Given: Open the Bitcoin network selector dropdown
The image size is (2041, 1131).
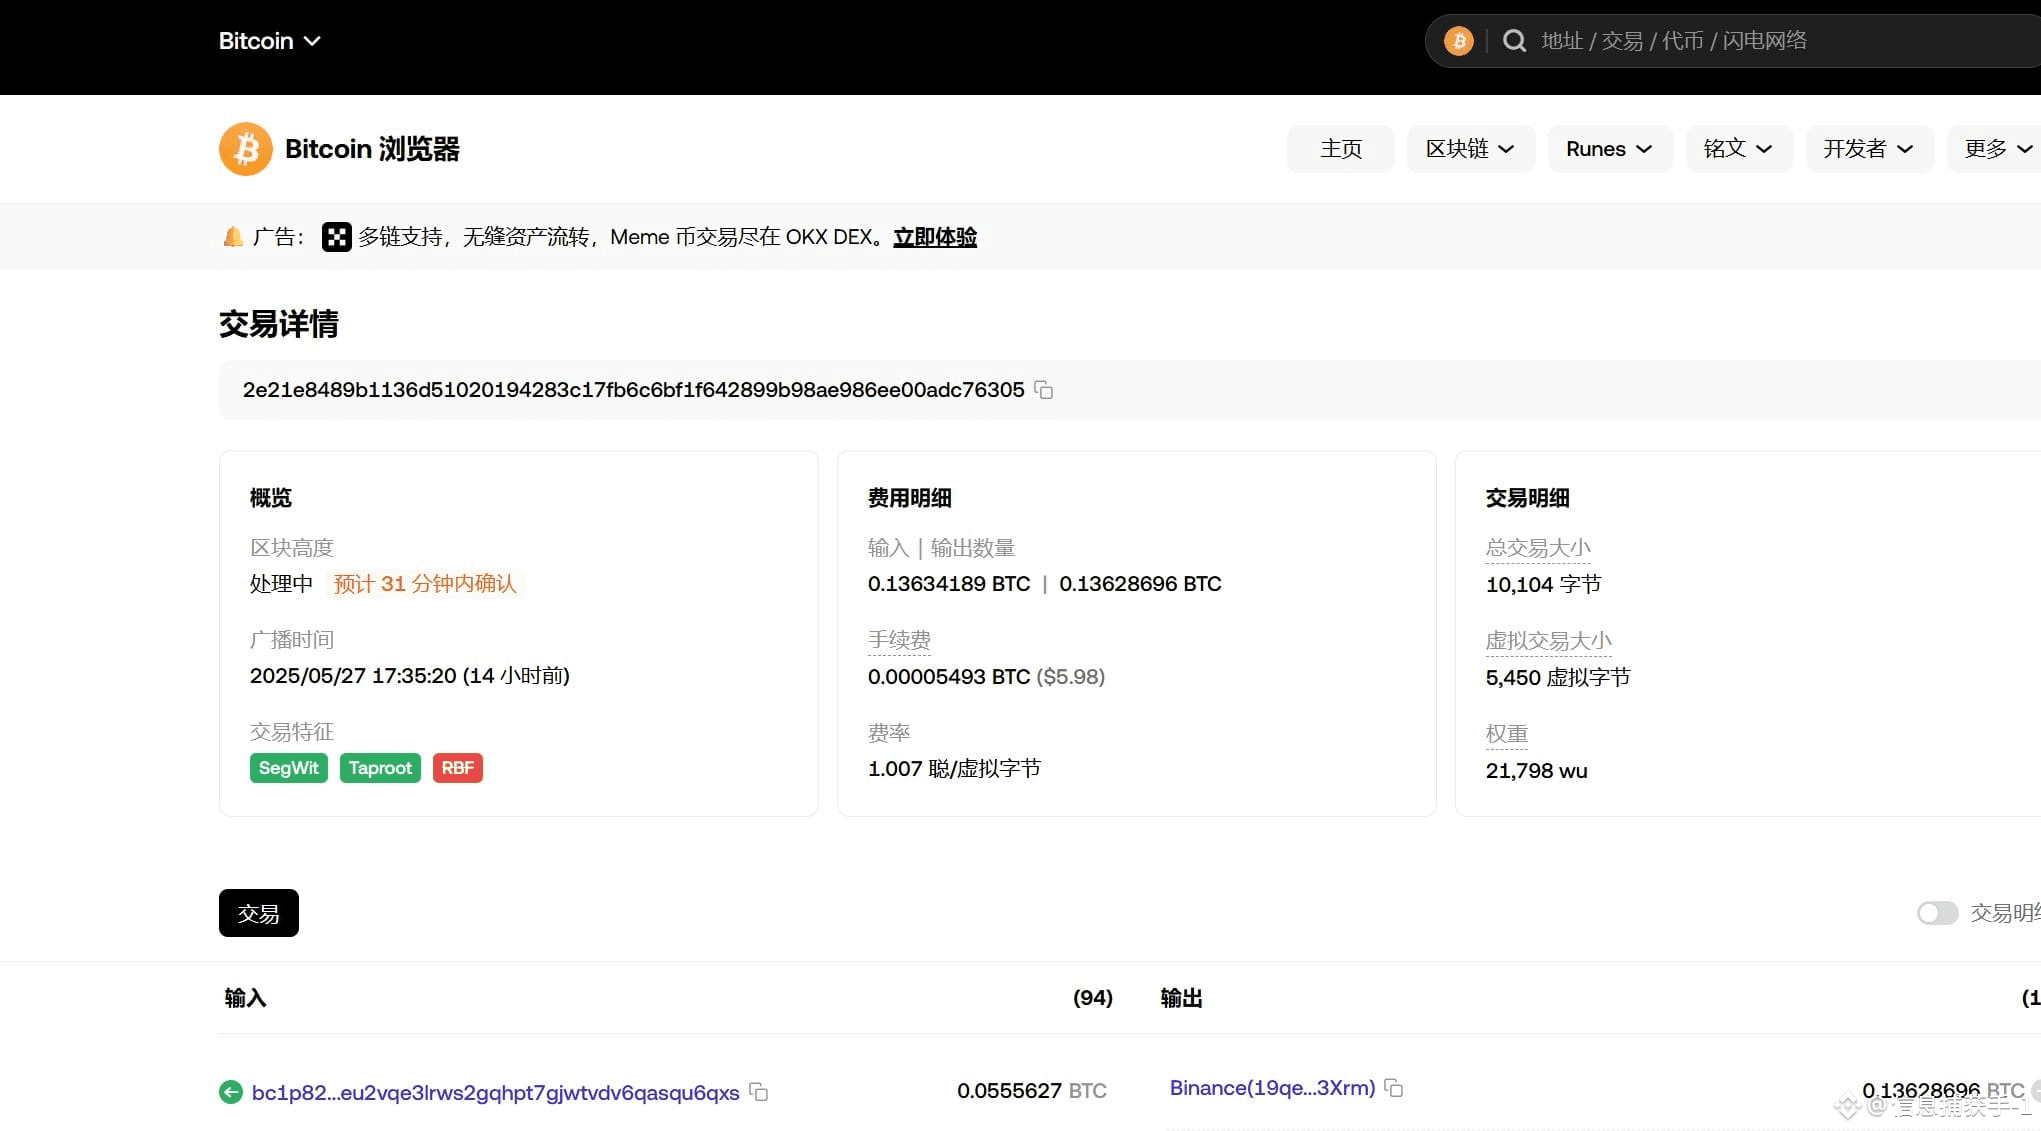Looking at the screenshot, I should 269,41.
